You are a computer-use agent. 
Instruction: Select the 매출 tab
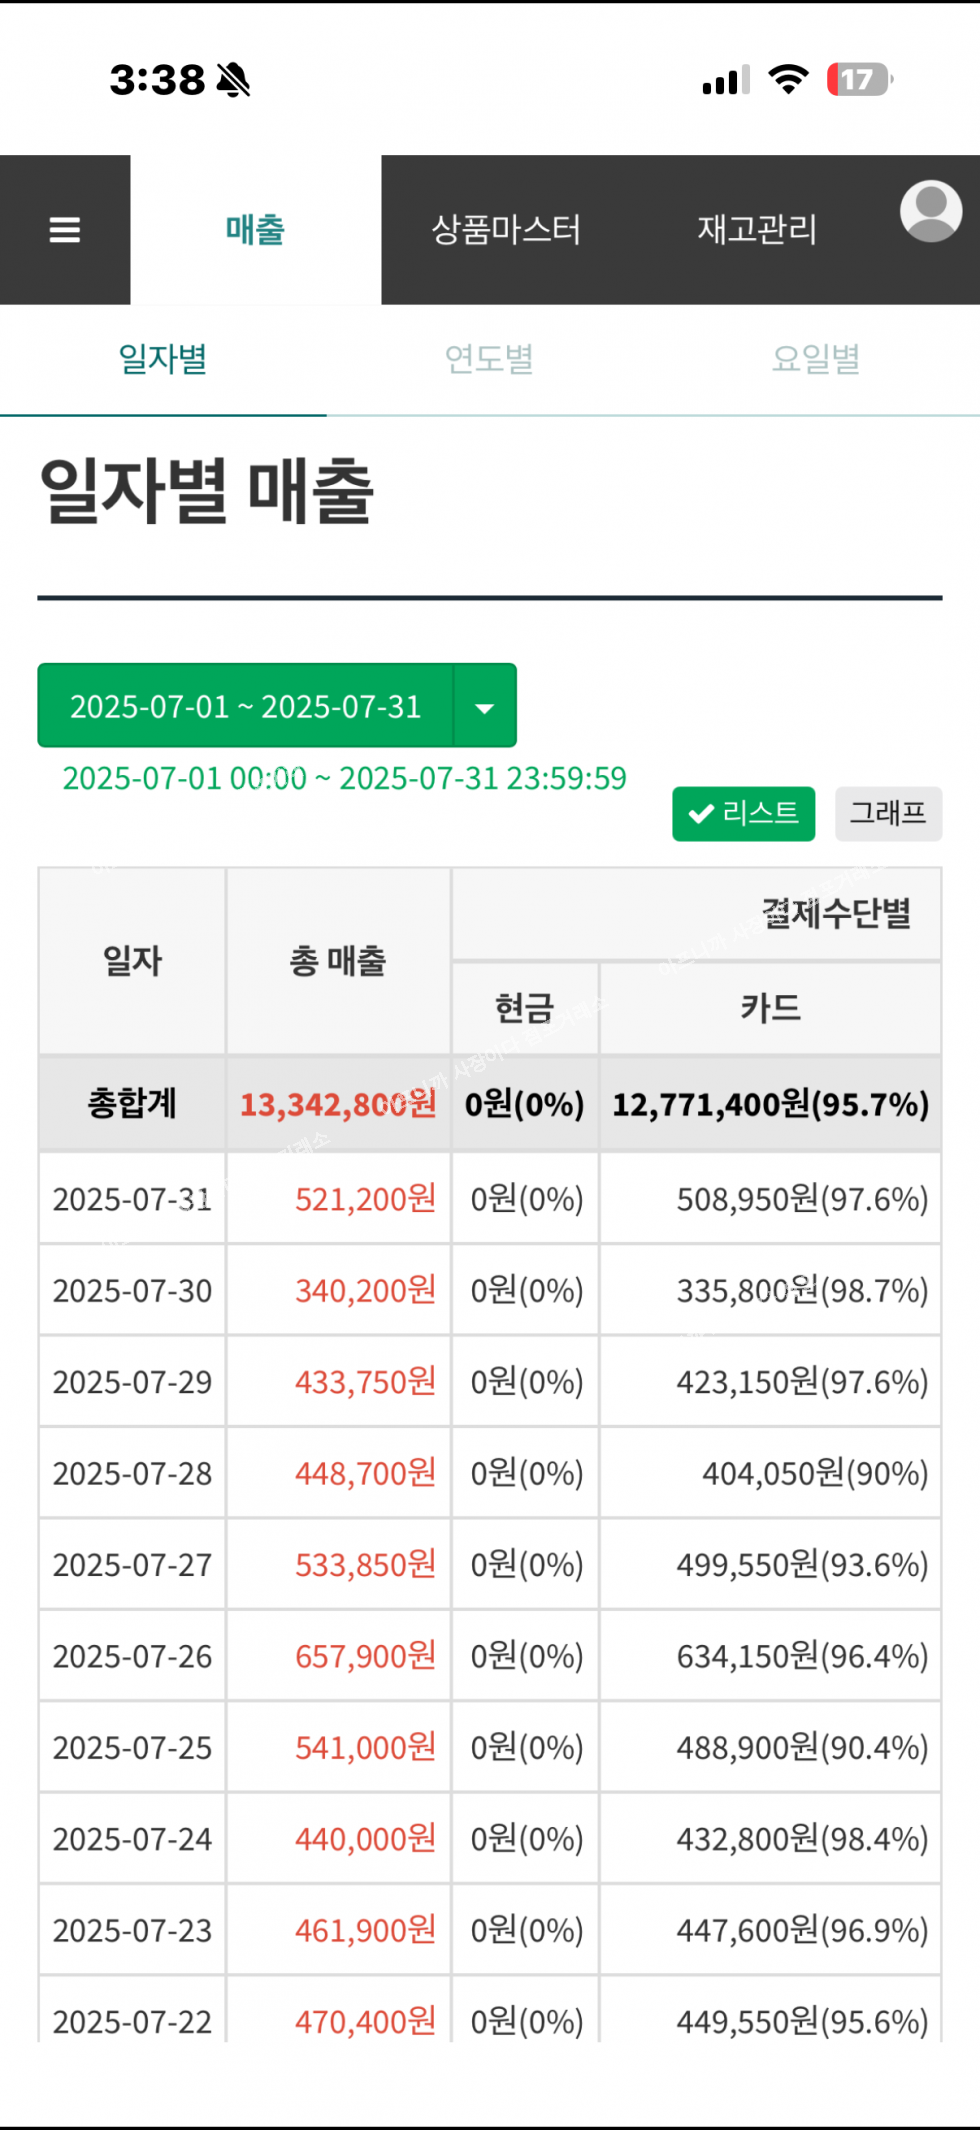tap(255, 230)
